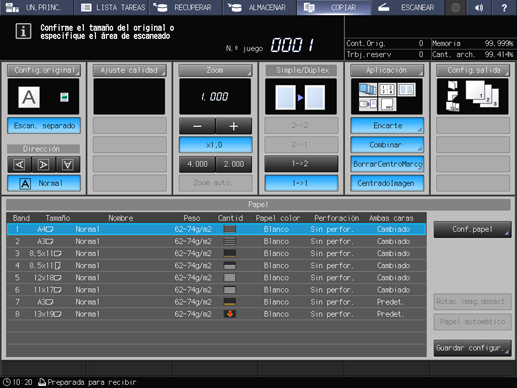The height and width of the screenshot is (388, 517).
Task: Select 1->2 duplex mode
Action: [301, 164]
